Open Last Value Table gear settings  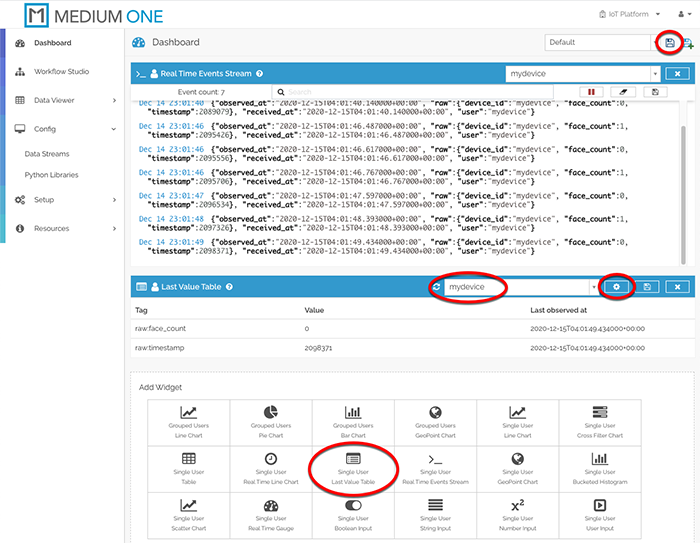click(x=617, y=287)
